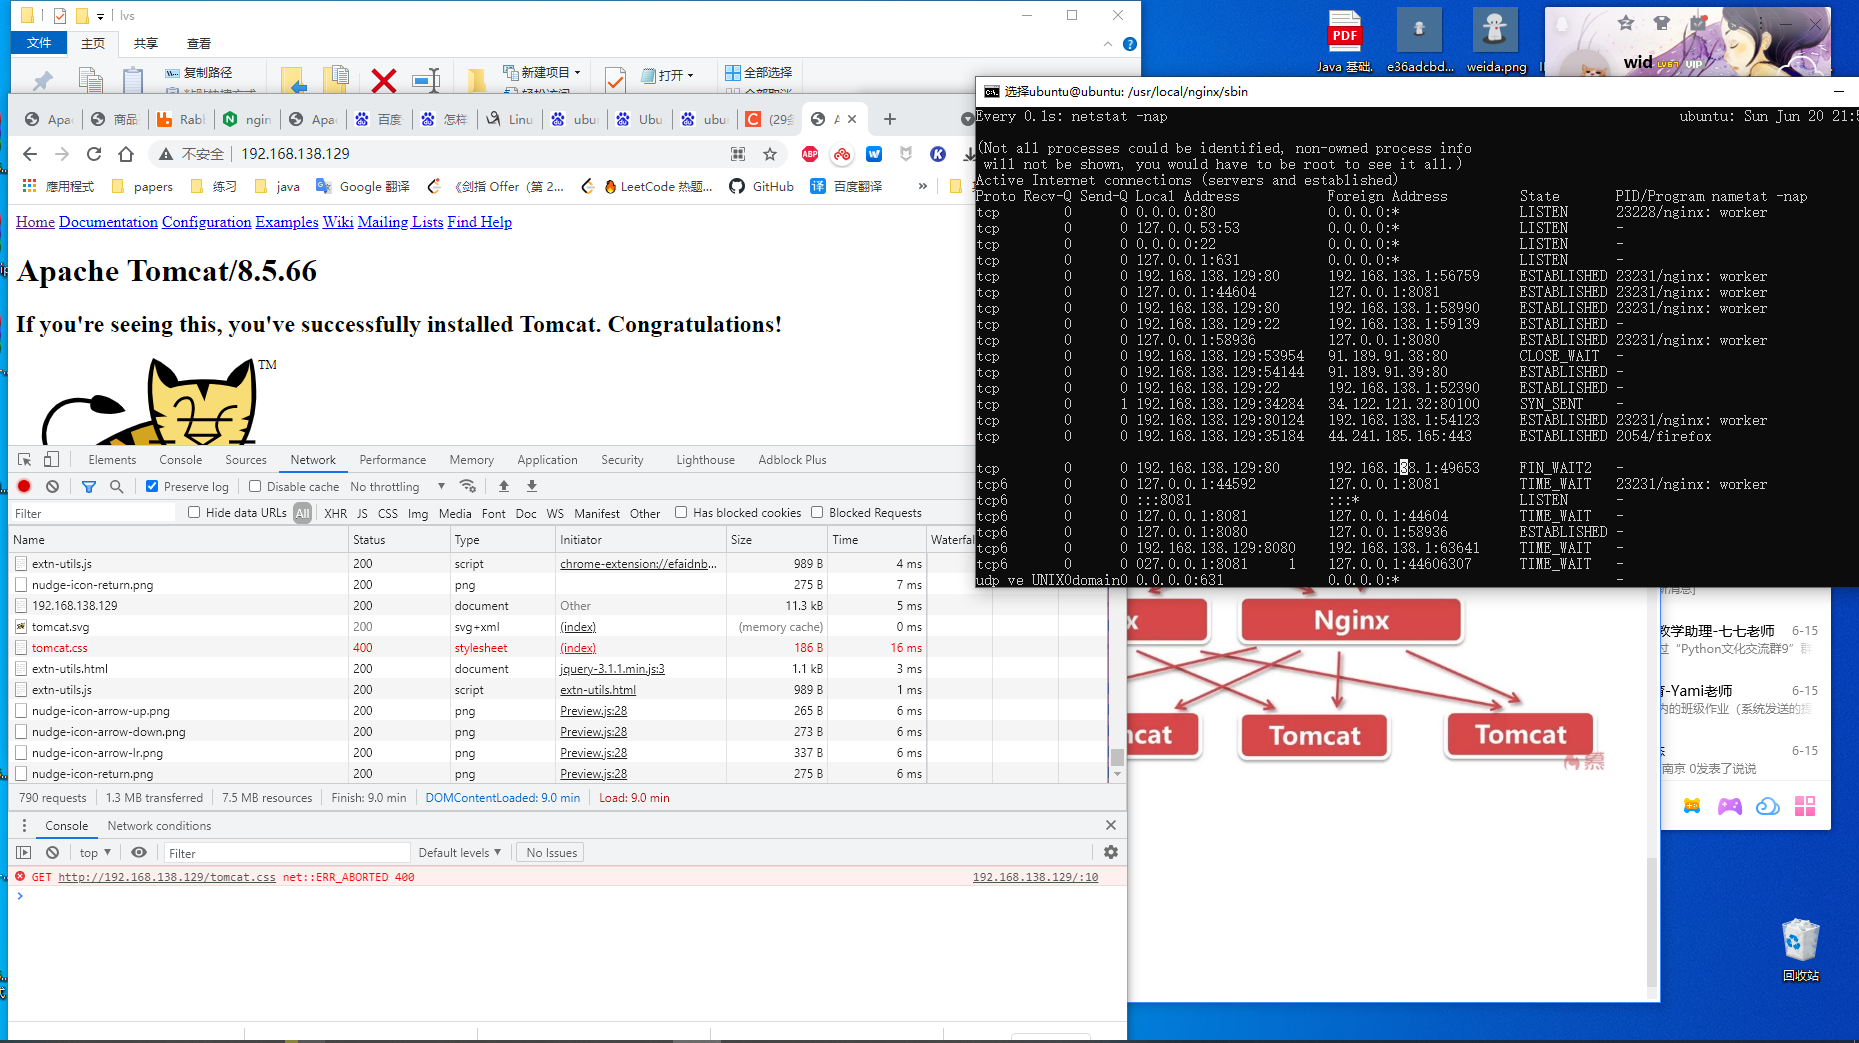Open the Java PDF file on the desktop

1345,42
